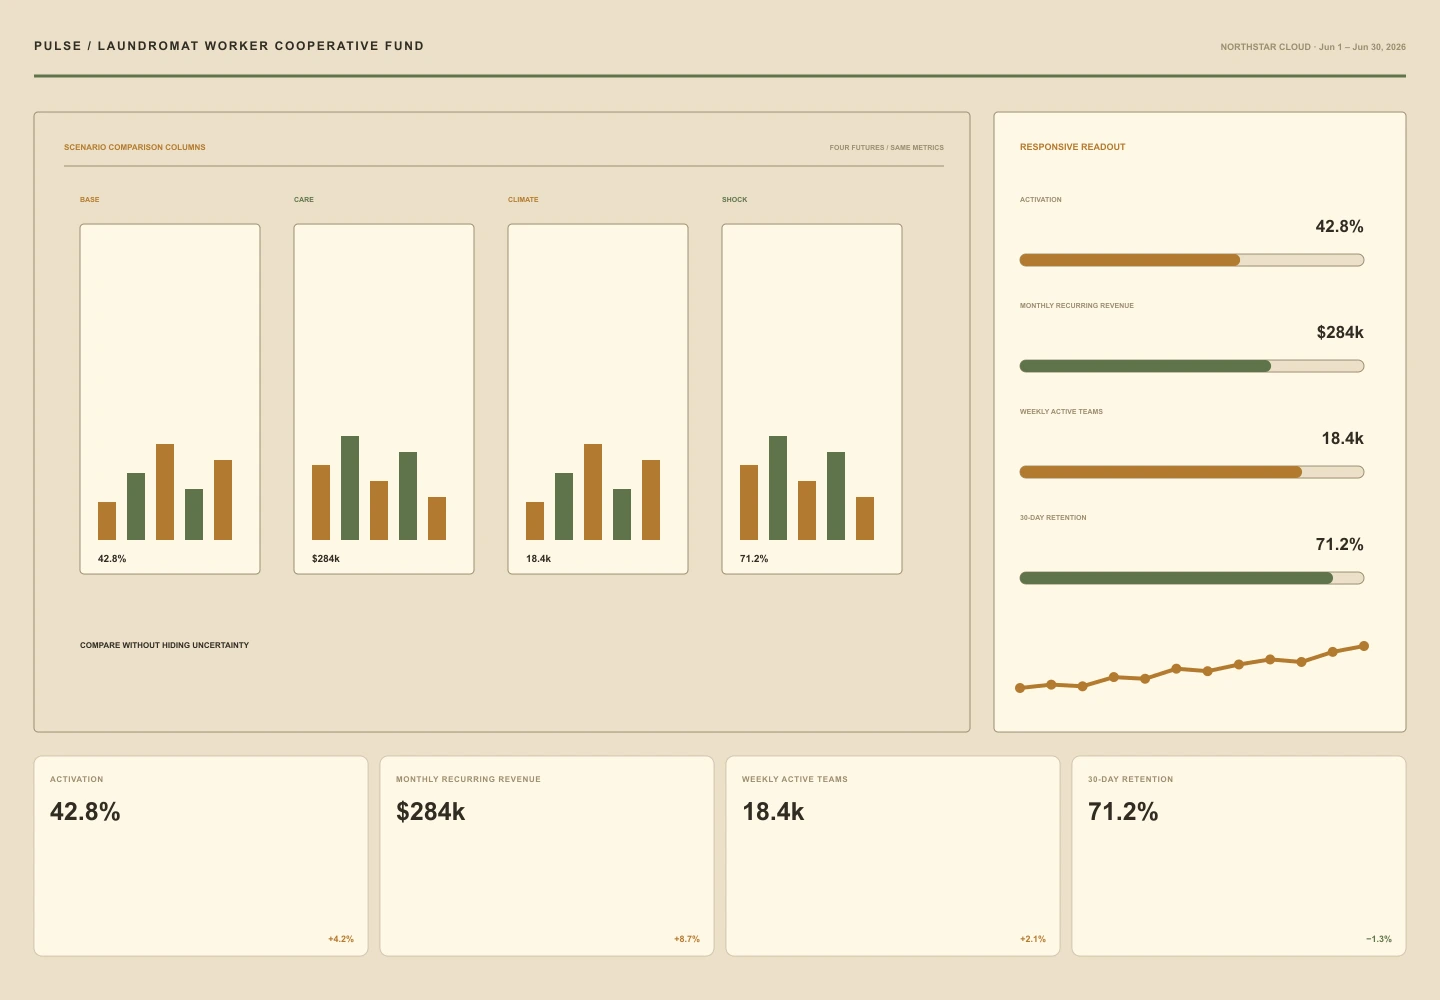Image resolution: width=1440 pixels, height=1000 pixels.
Task: Click the '$284k' value in the Care card
Action: (326, 559)
